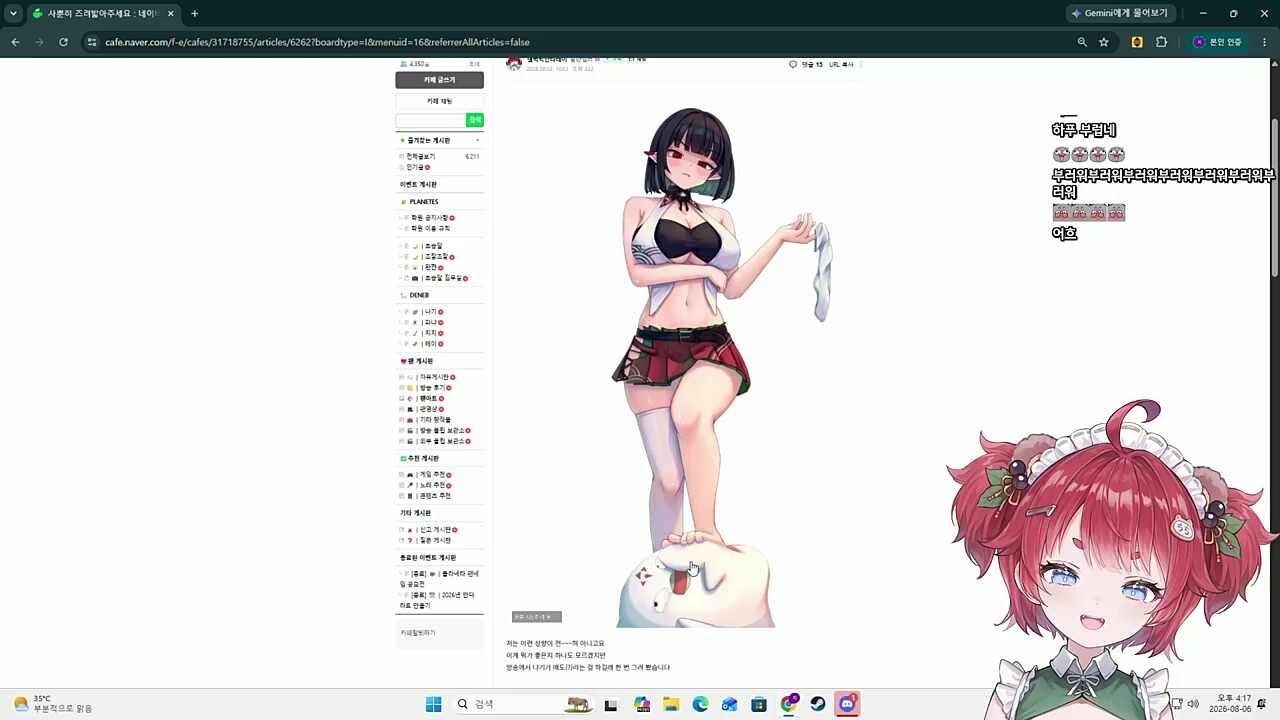Reload the current page

coord(63,42)
